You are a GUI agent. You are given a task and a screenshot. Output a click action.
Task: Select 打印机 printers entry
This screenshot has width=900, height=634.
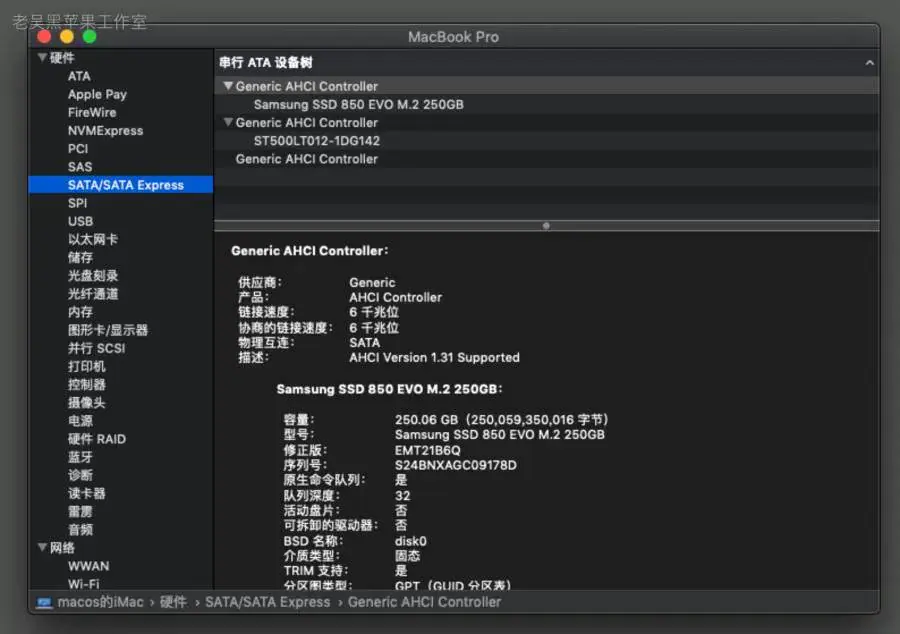pos(87,367)
